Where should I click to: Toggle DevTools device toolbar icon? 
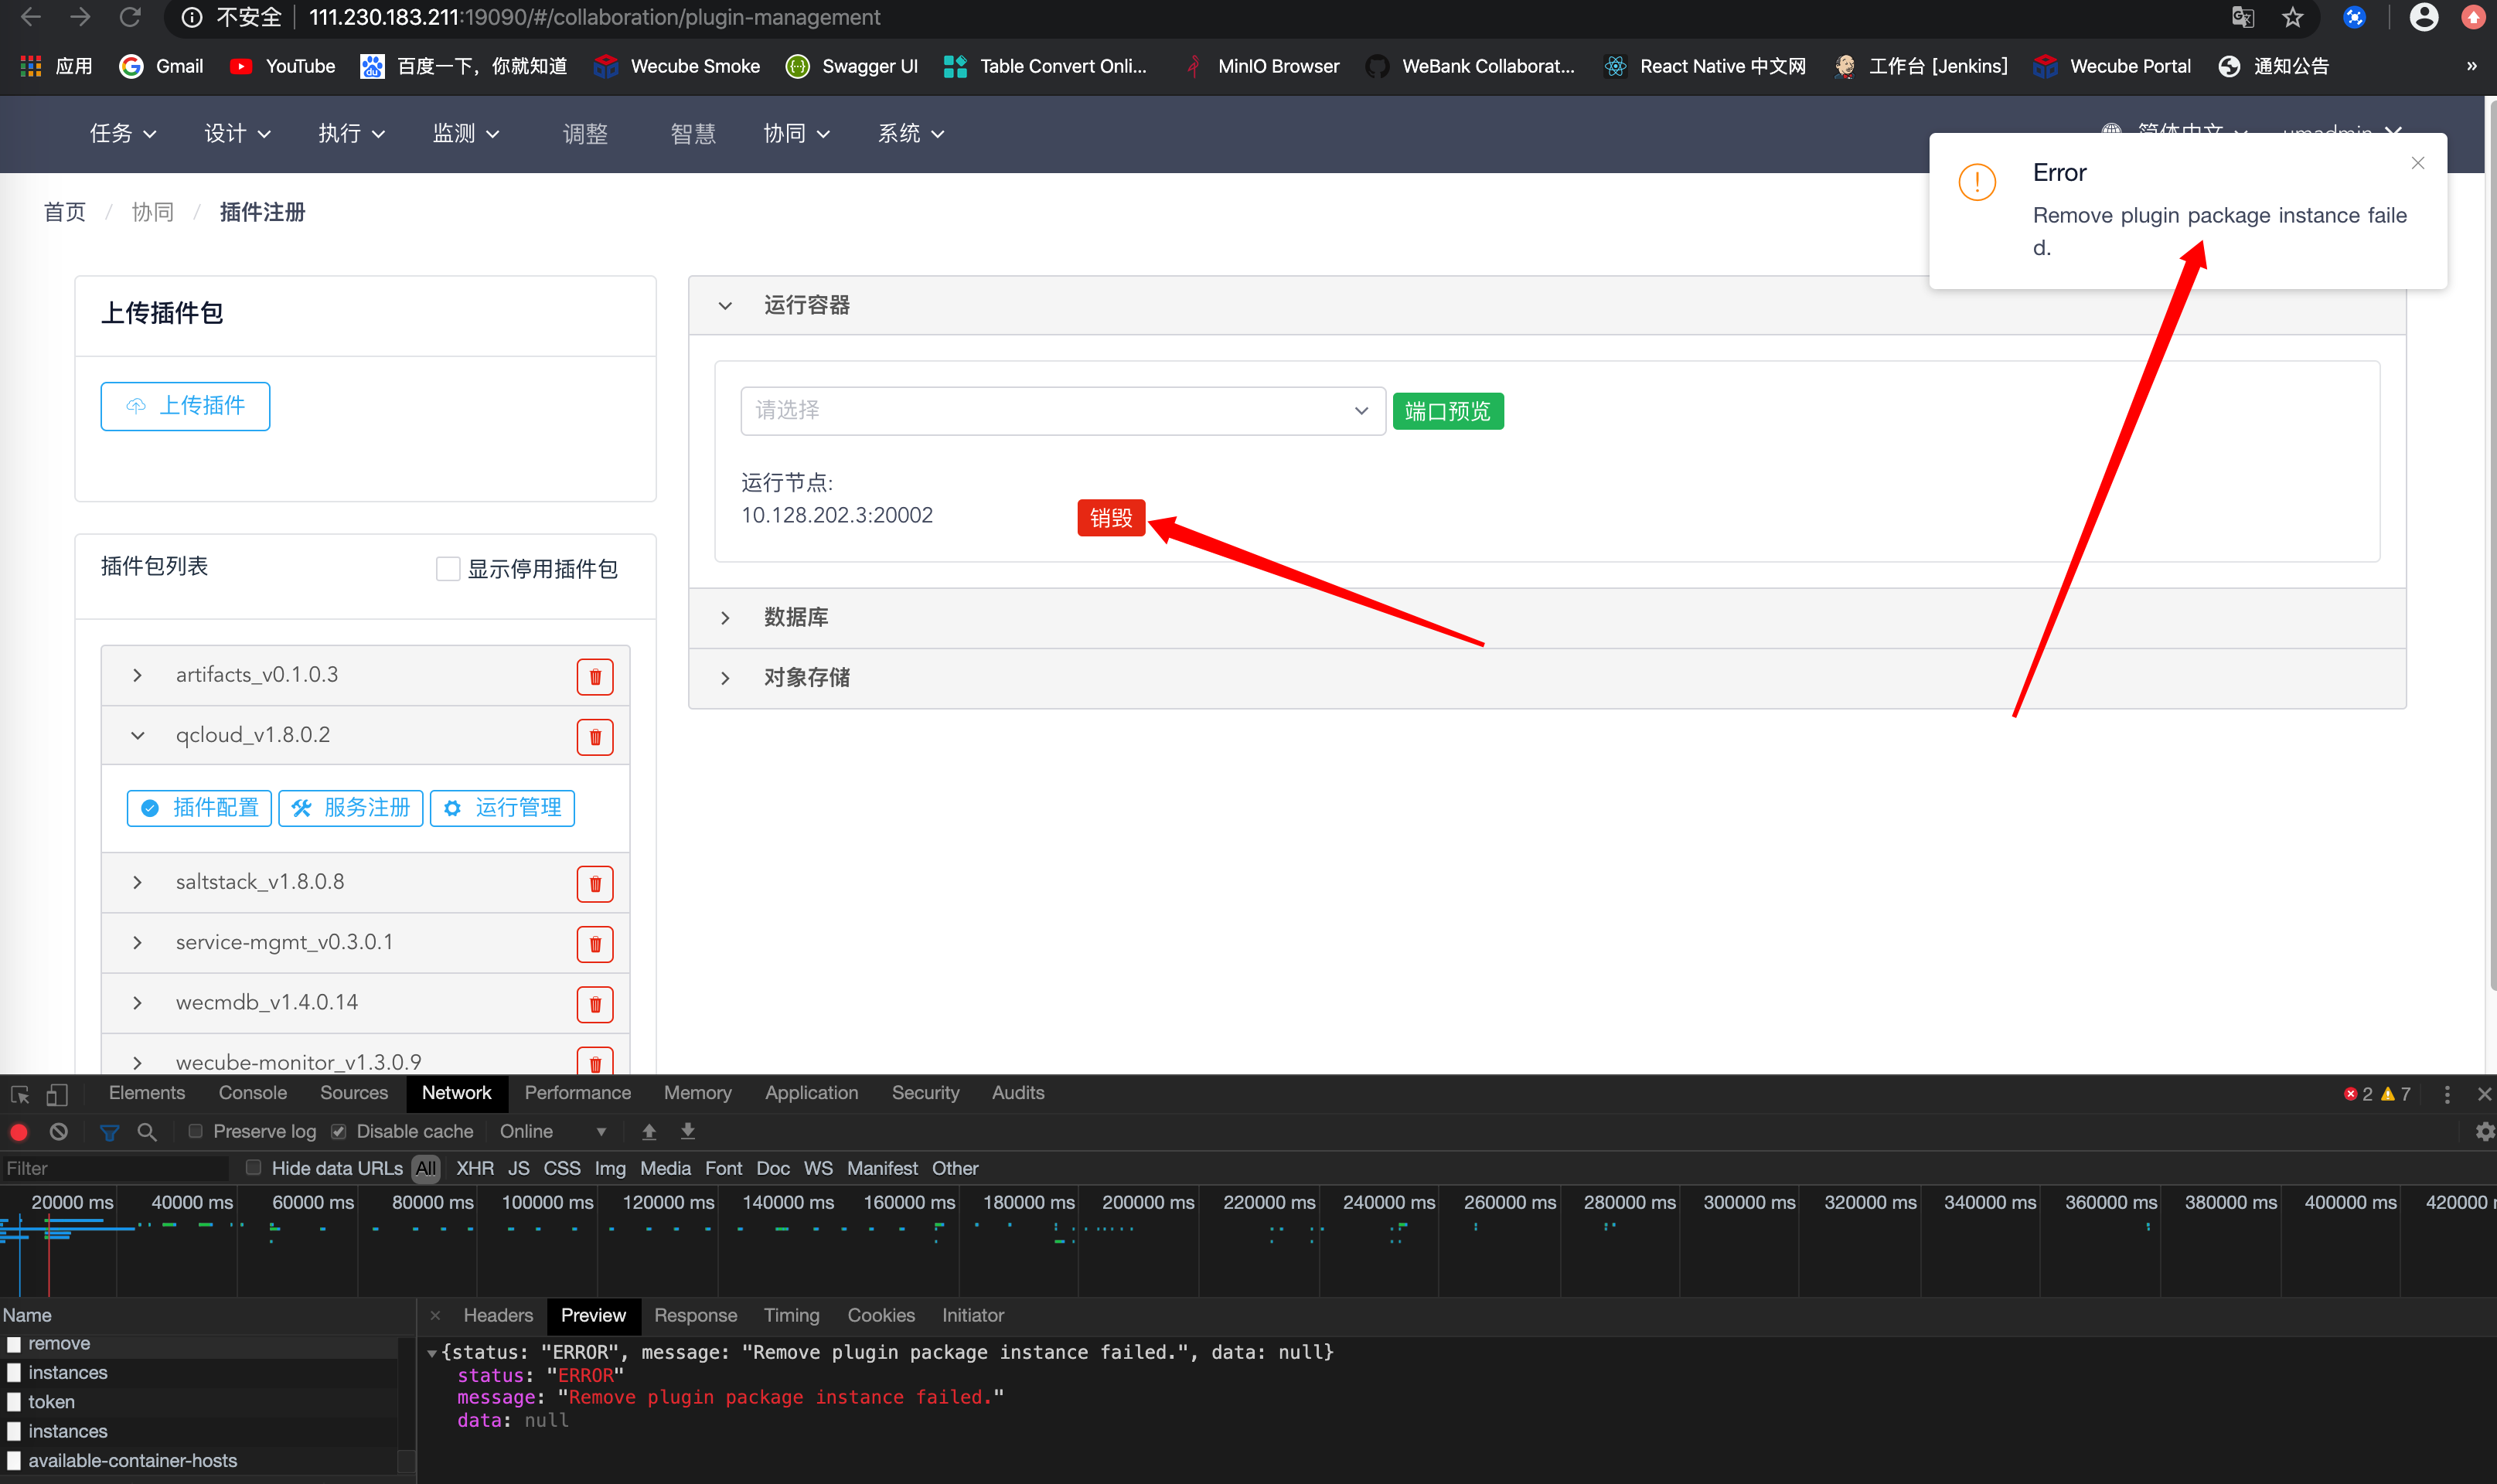57,1094
